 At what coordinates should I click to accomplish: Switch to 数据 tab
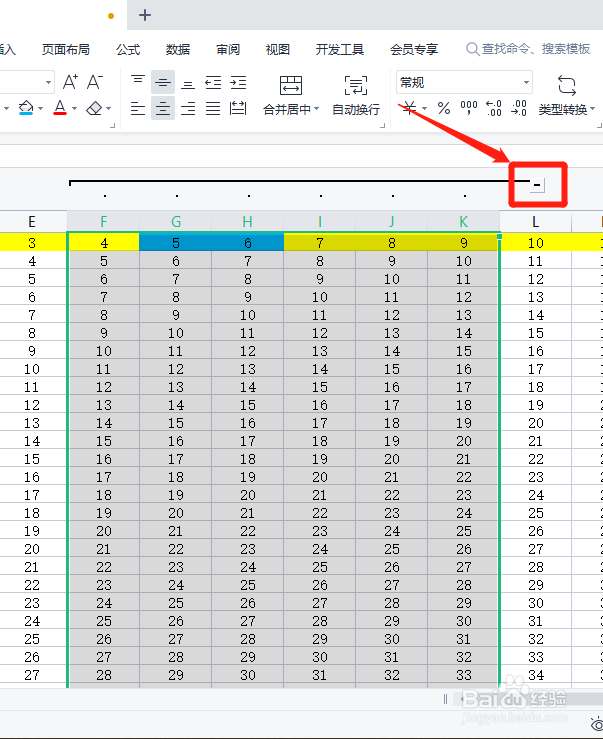tap(178, 49)
